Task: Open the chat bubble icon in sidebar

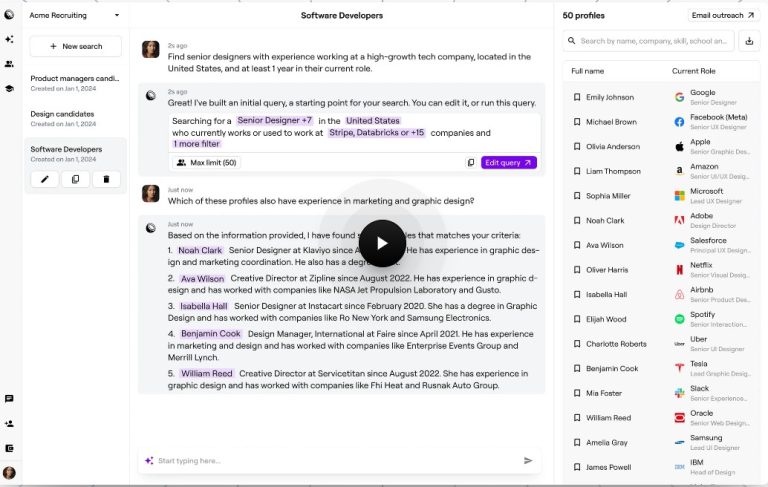Action: (9, 399)
